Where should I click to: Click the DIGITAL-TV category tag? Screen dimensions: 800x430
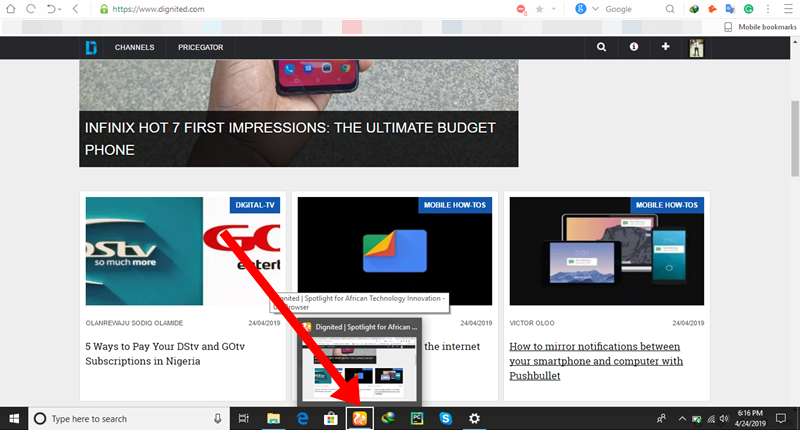coord(255,205)
